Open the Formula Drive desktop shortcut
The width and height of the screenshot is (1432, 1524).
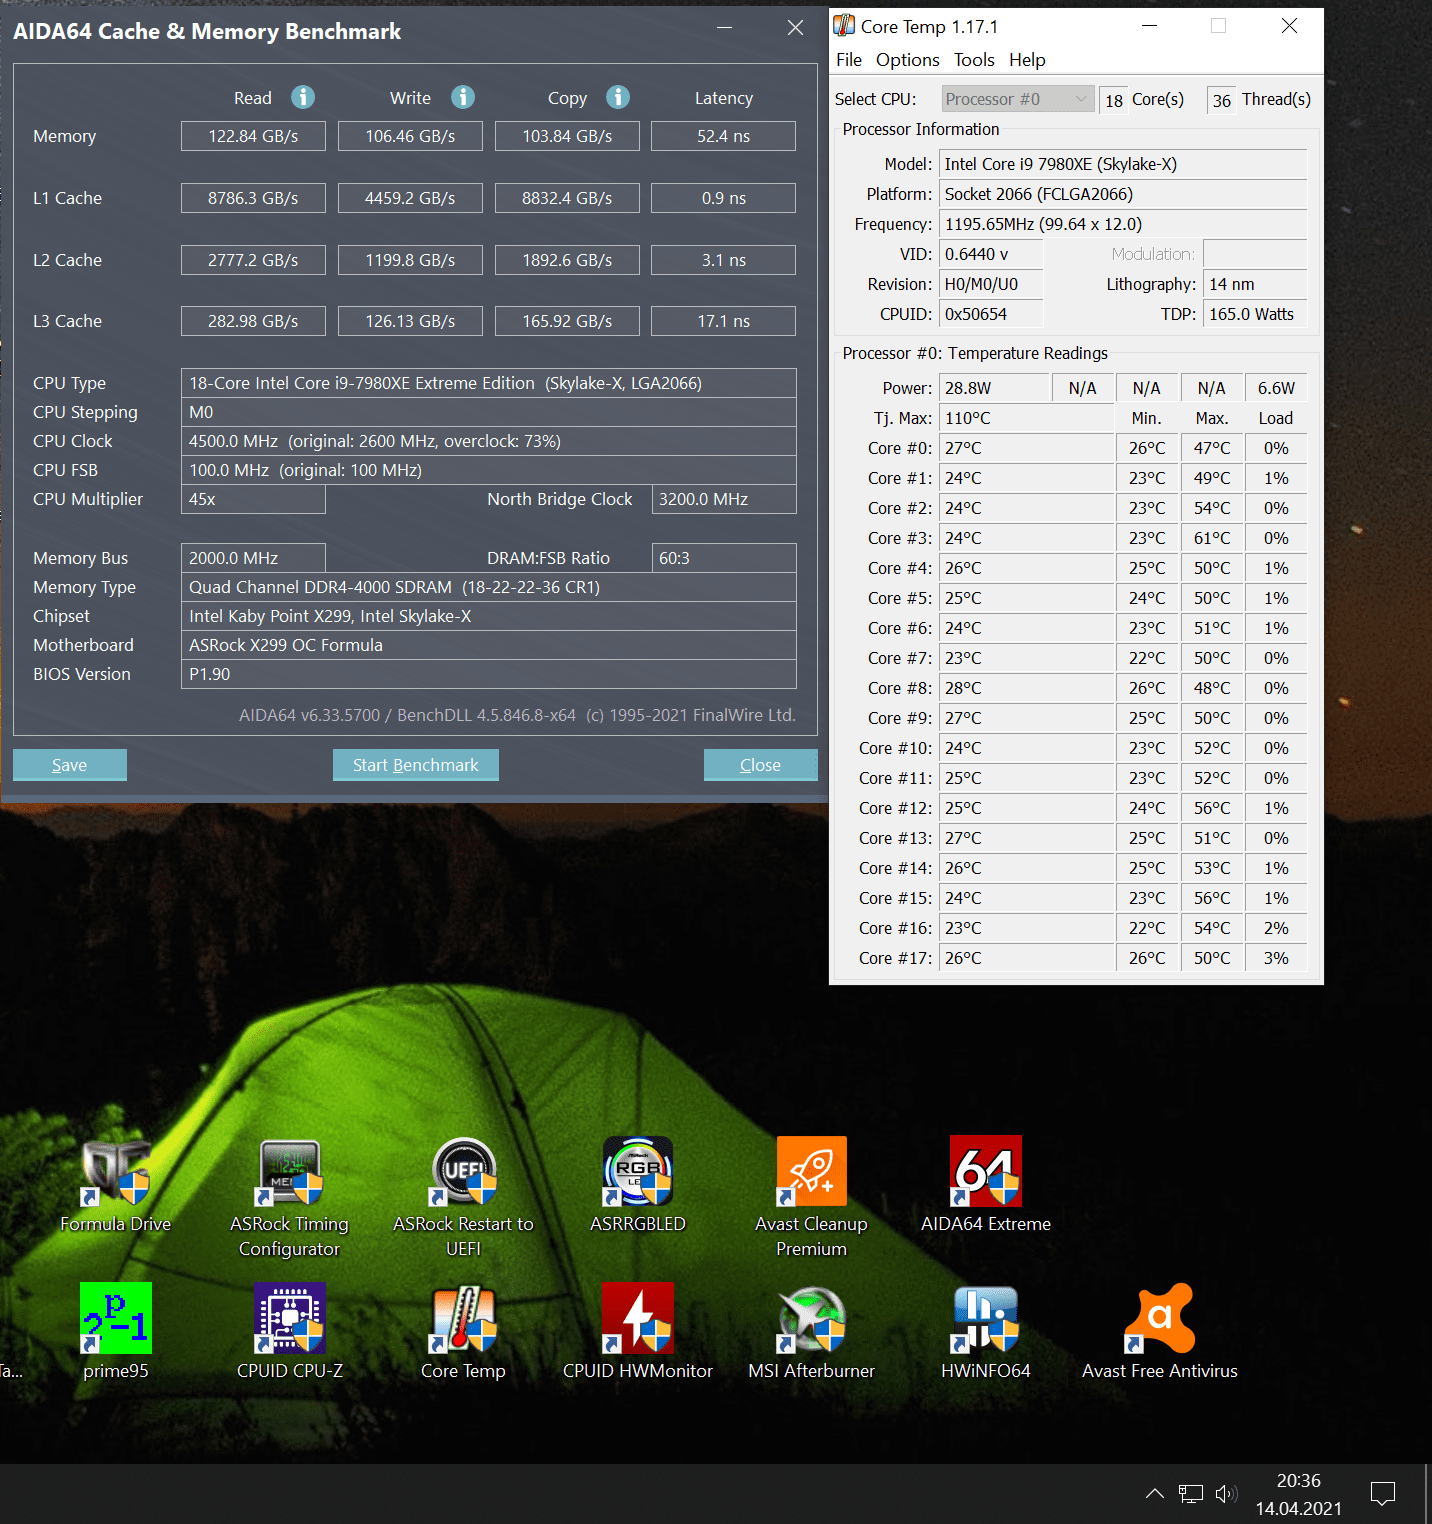click(x=116, y=1186)
